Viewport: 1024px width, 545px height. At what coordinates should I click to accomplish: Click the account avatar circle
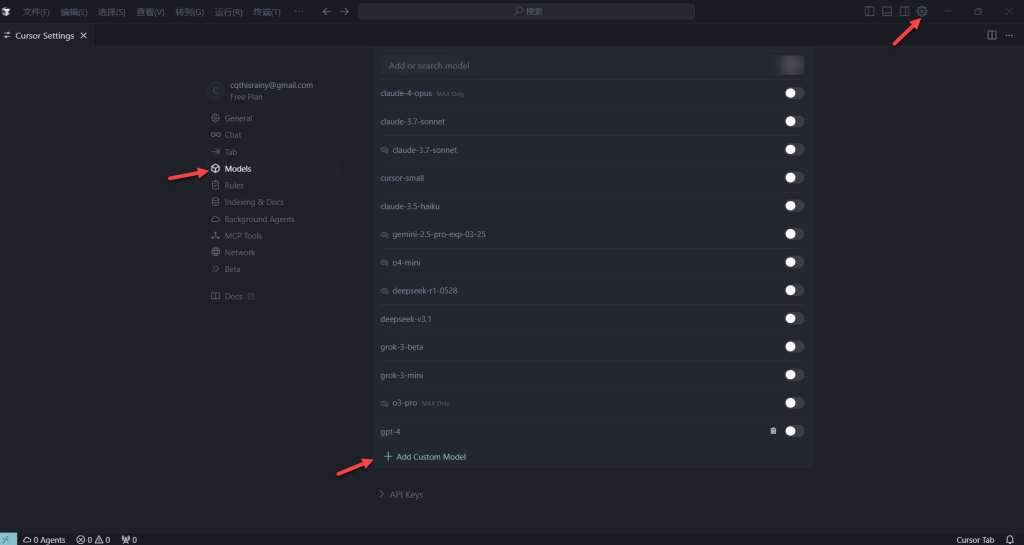pyautogui.click(x=216, y=91)
